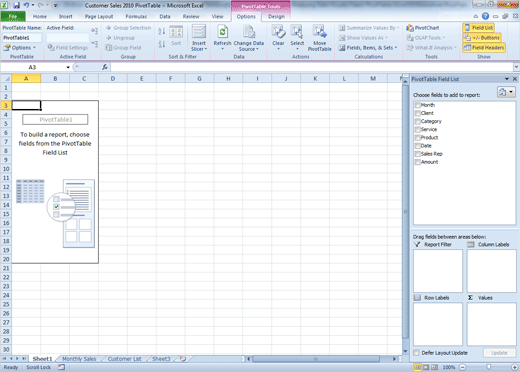The width and height of the screenshot is (520, 372).
Task: Click the insert new worksheet tab icon
Action: click(182, 359)
